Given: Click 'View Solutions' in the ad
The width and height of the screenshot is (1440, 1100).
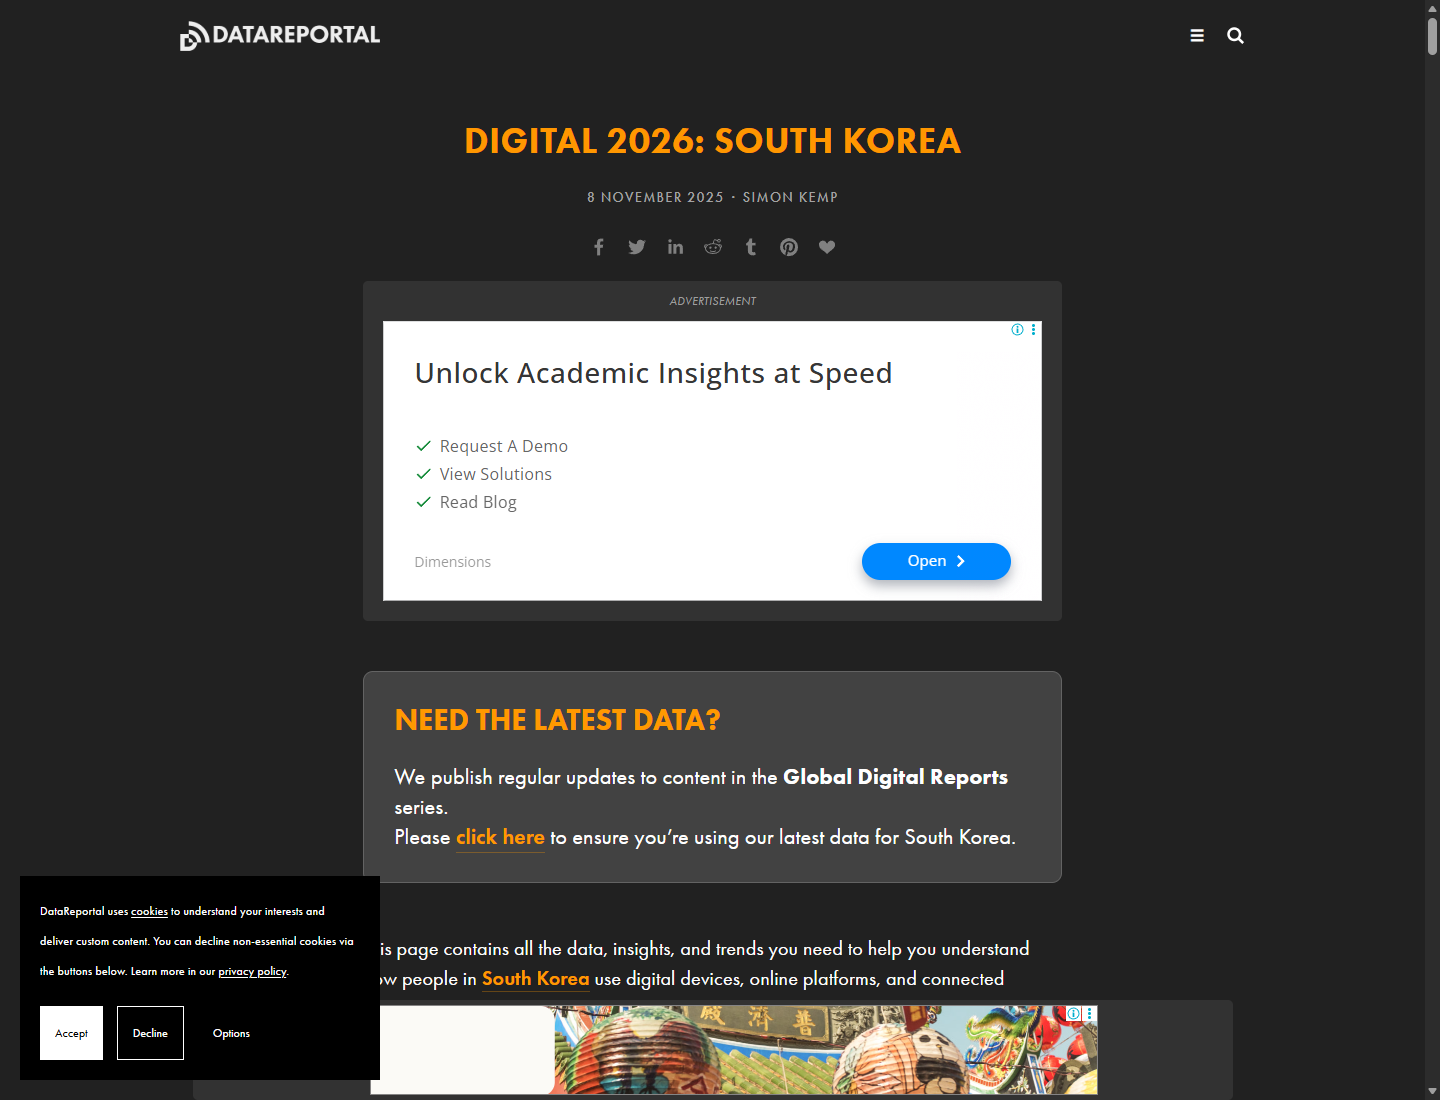Looking at the screenshot, I should coord(495,474).
